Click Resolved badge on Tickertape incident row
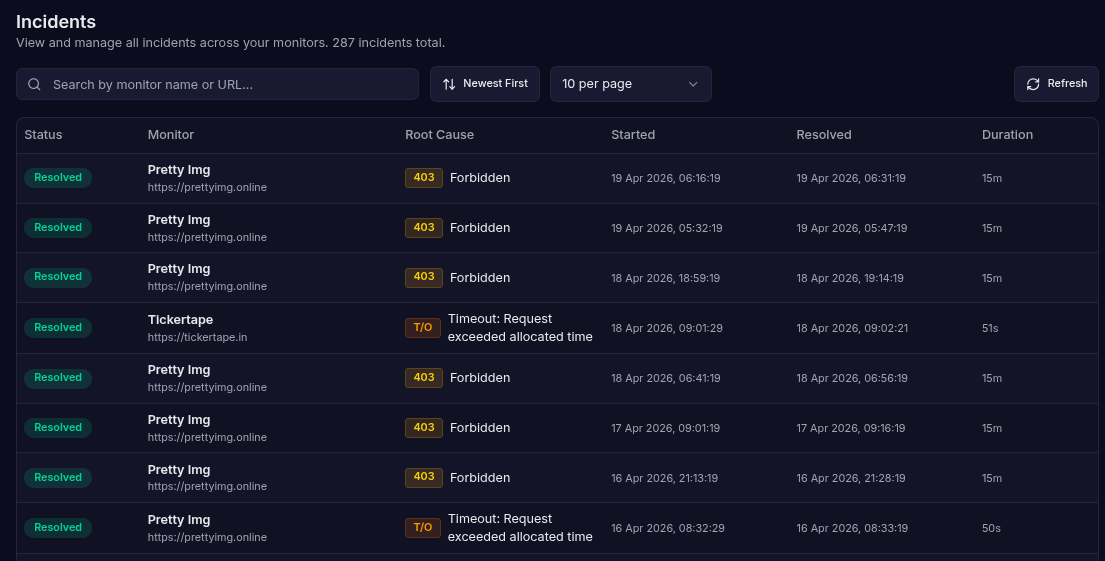 58,328
